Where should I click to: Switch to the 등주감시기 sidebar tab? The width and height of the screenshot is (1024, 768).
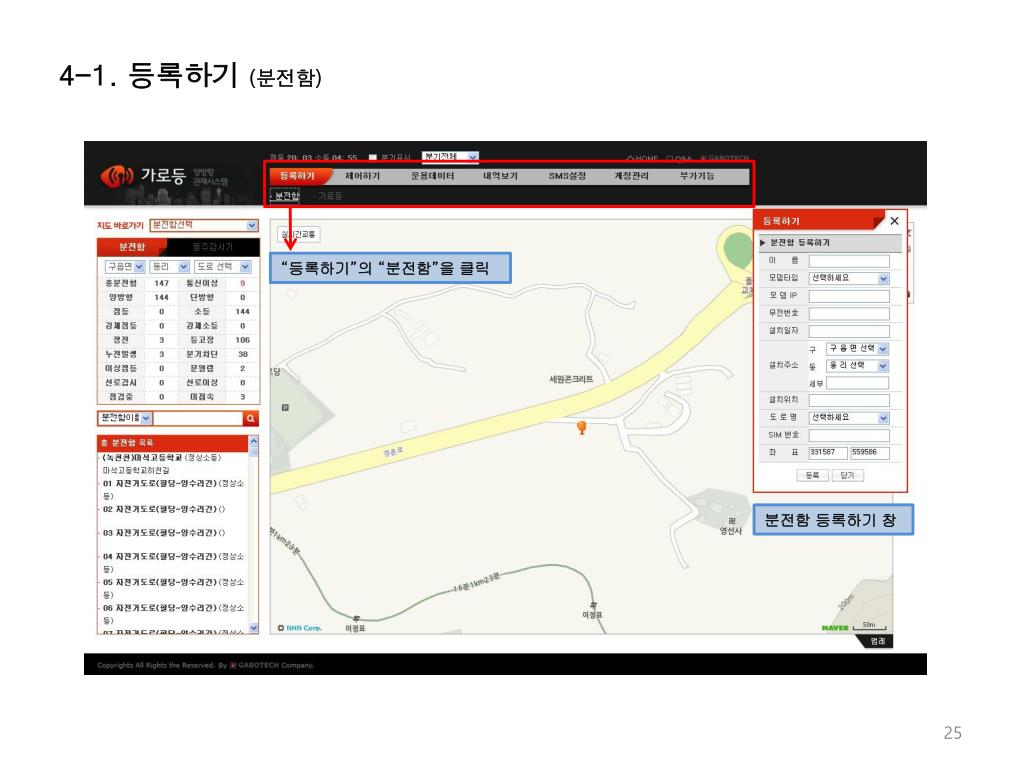(213, 247)
